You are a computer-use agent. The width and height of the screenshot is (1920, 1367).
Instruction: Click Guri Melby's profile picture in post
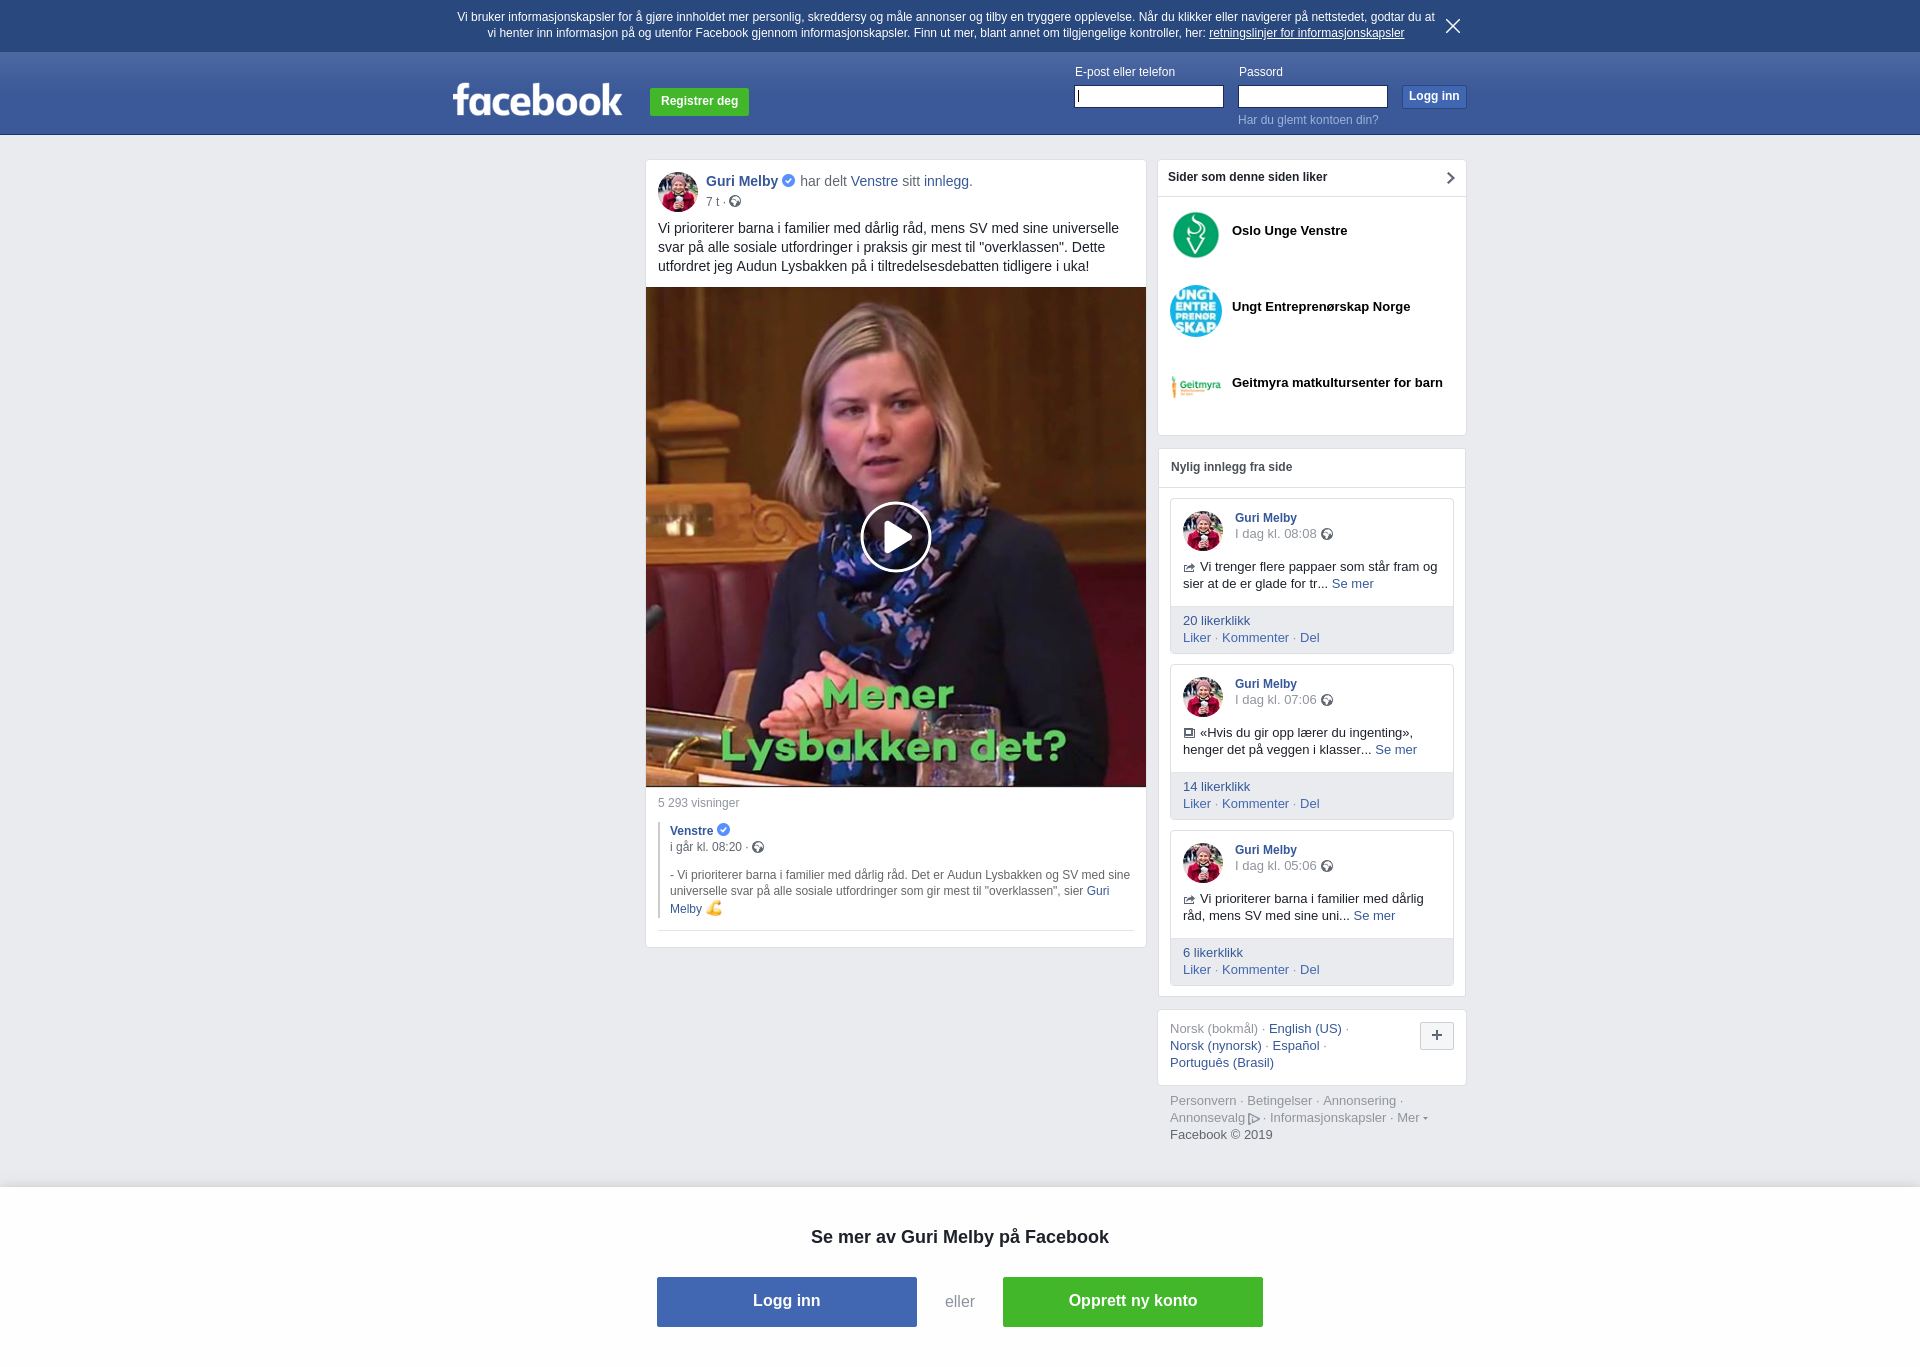678,192
